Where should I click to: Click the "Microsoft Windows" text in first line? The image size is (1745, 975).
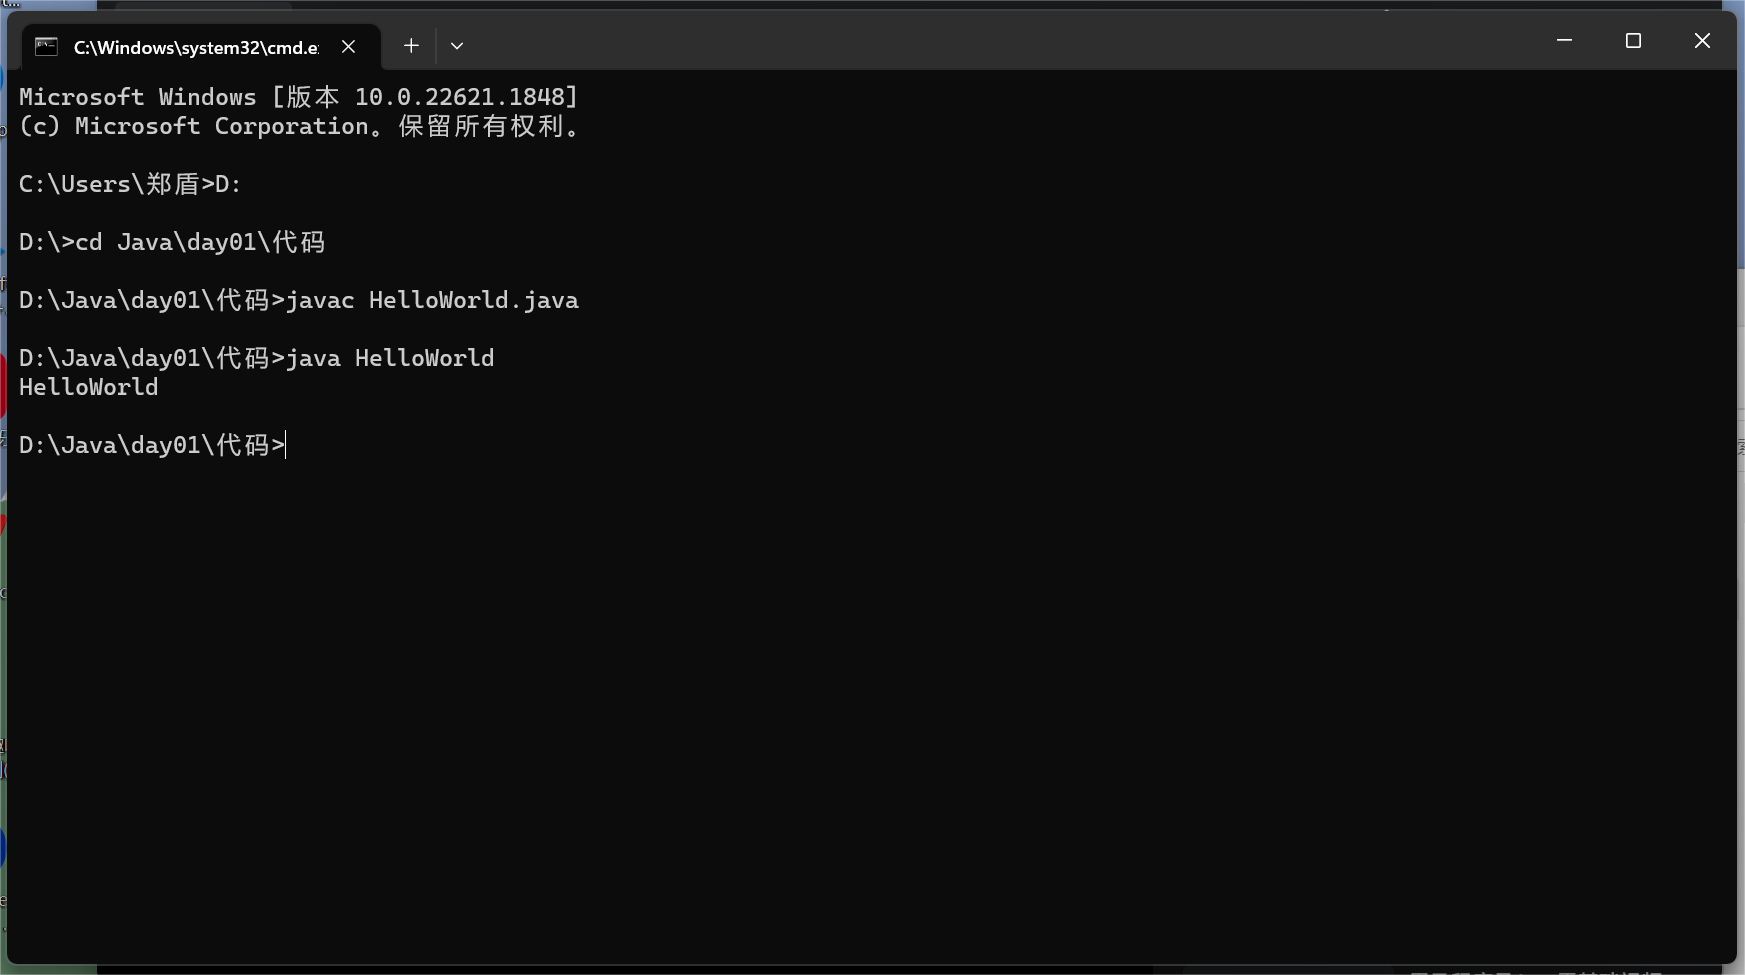(x=137, y=97)
